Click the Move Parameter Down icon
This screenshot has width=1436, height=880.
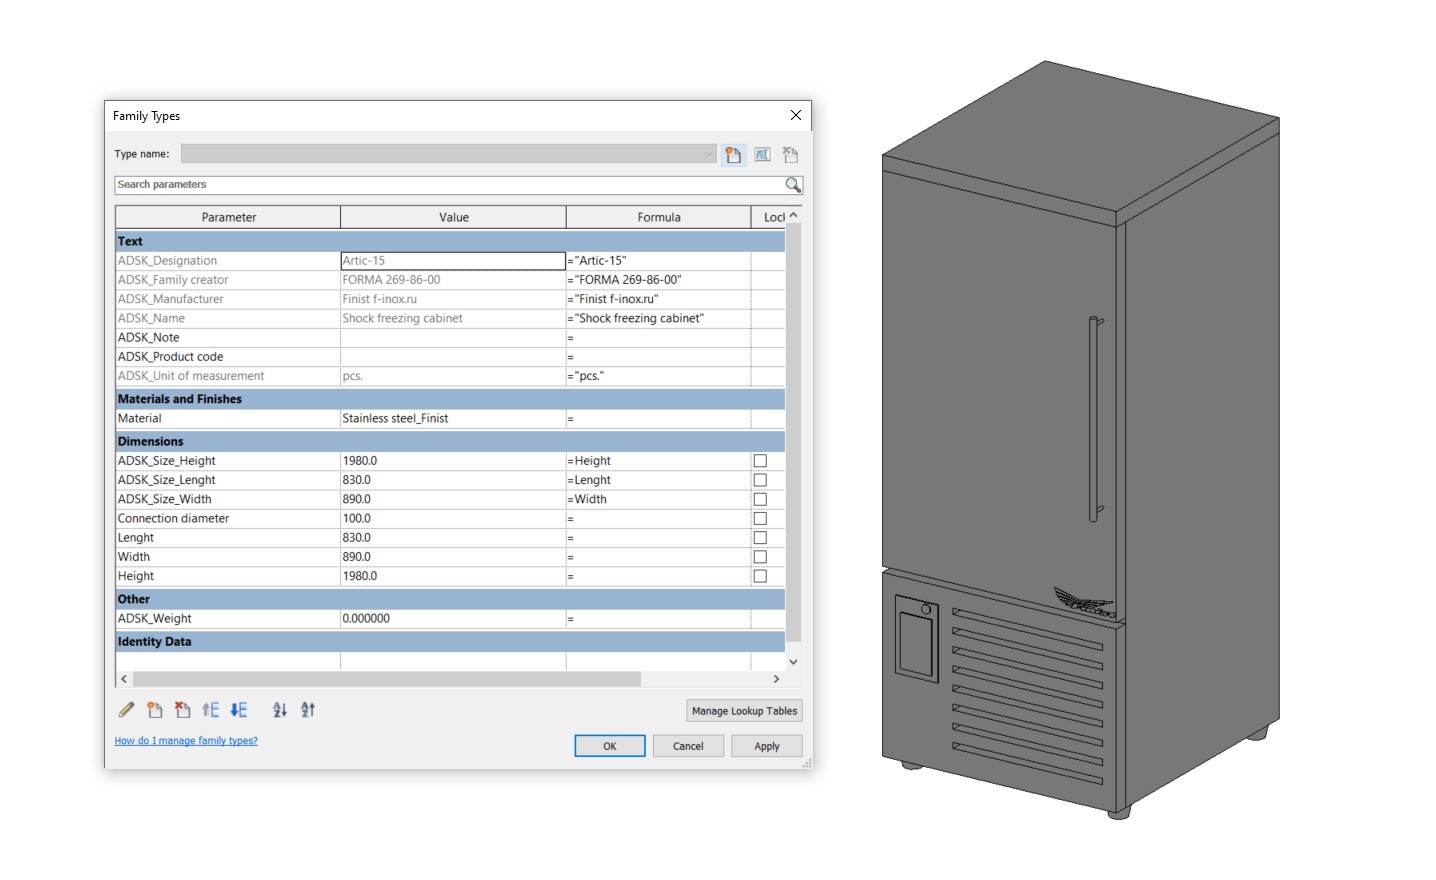(238, 710)
